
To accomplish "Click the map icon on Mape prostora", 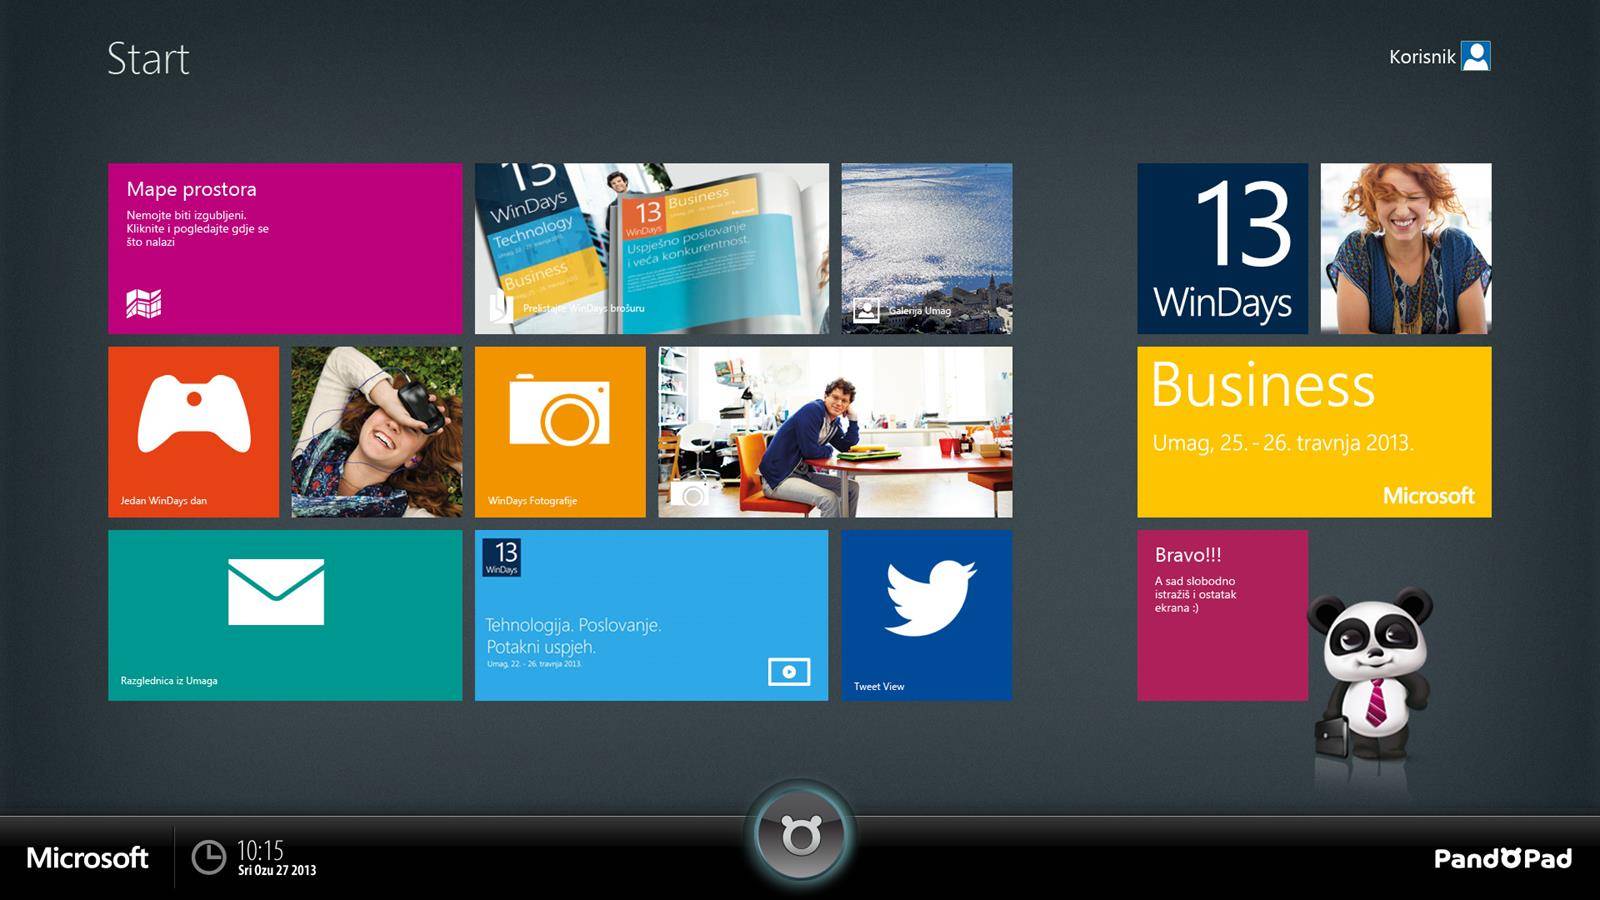I will click(144, 303).
